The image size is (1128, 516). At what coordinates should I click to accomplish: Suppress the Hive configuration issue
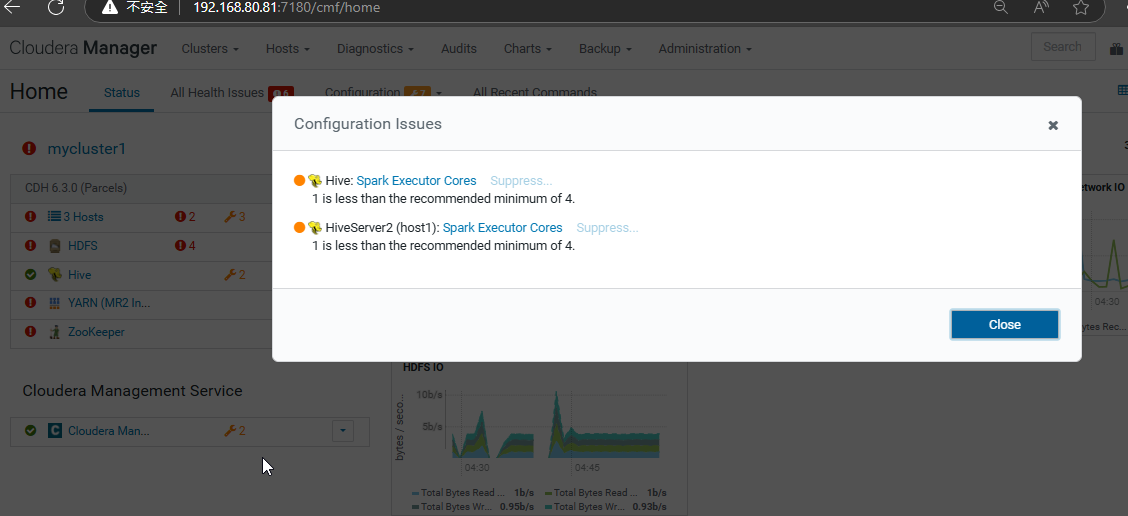click(x=522, y=181)
